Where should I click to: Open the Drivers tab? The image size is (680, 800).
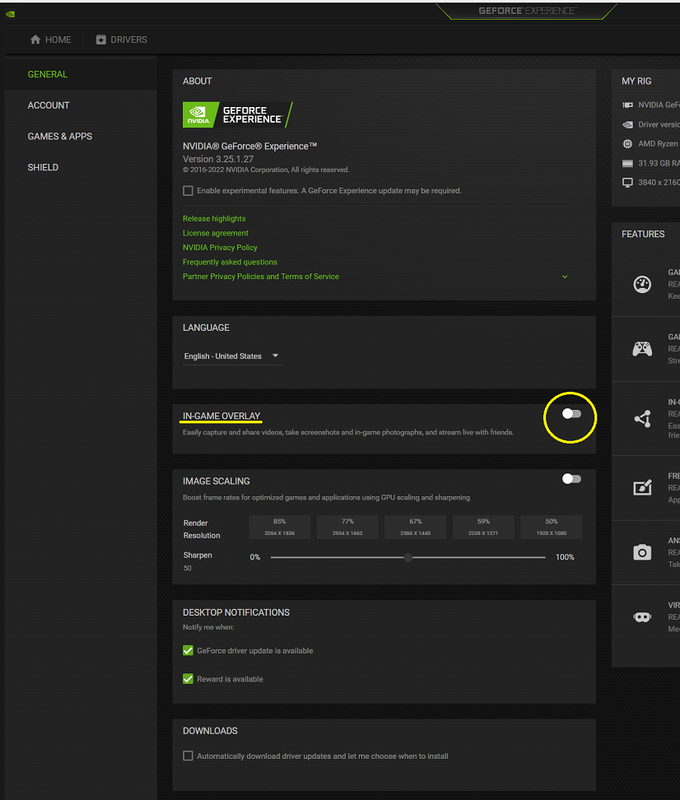(121, 40)
